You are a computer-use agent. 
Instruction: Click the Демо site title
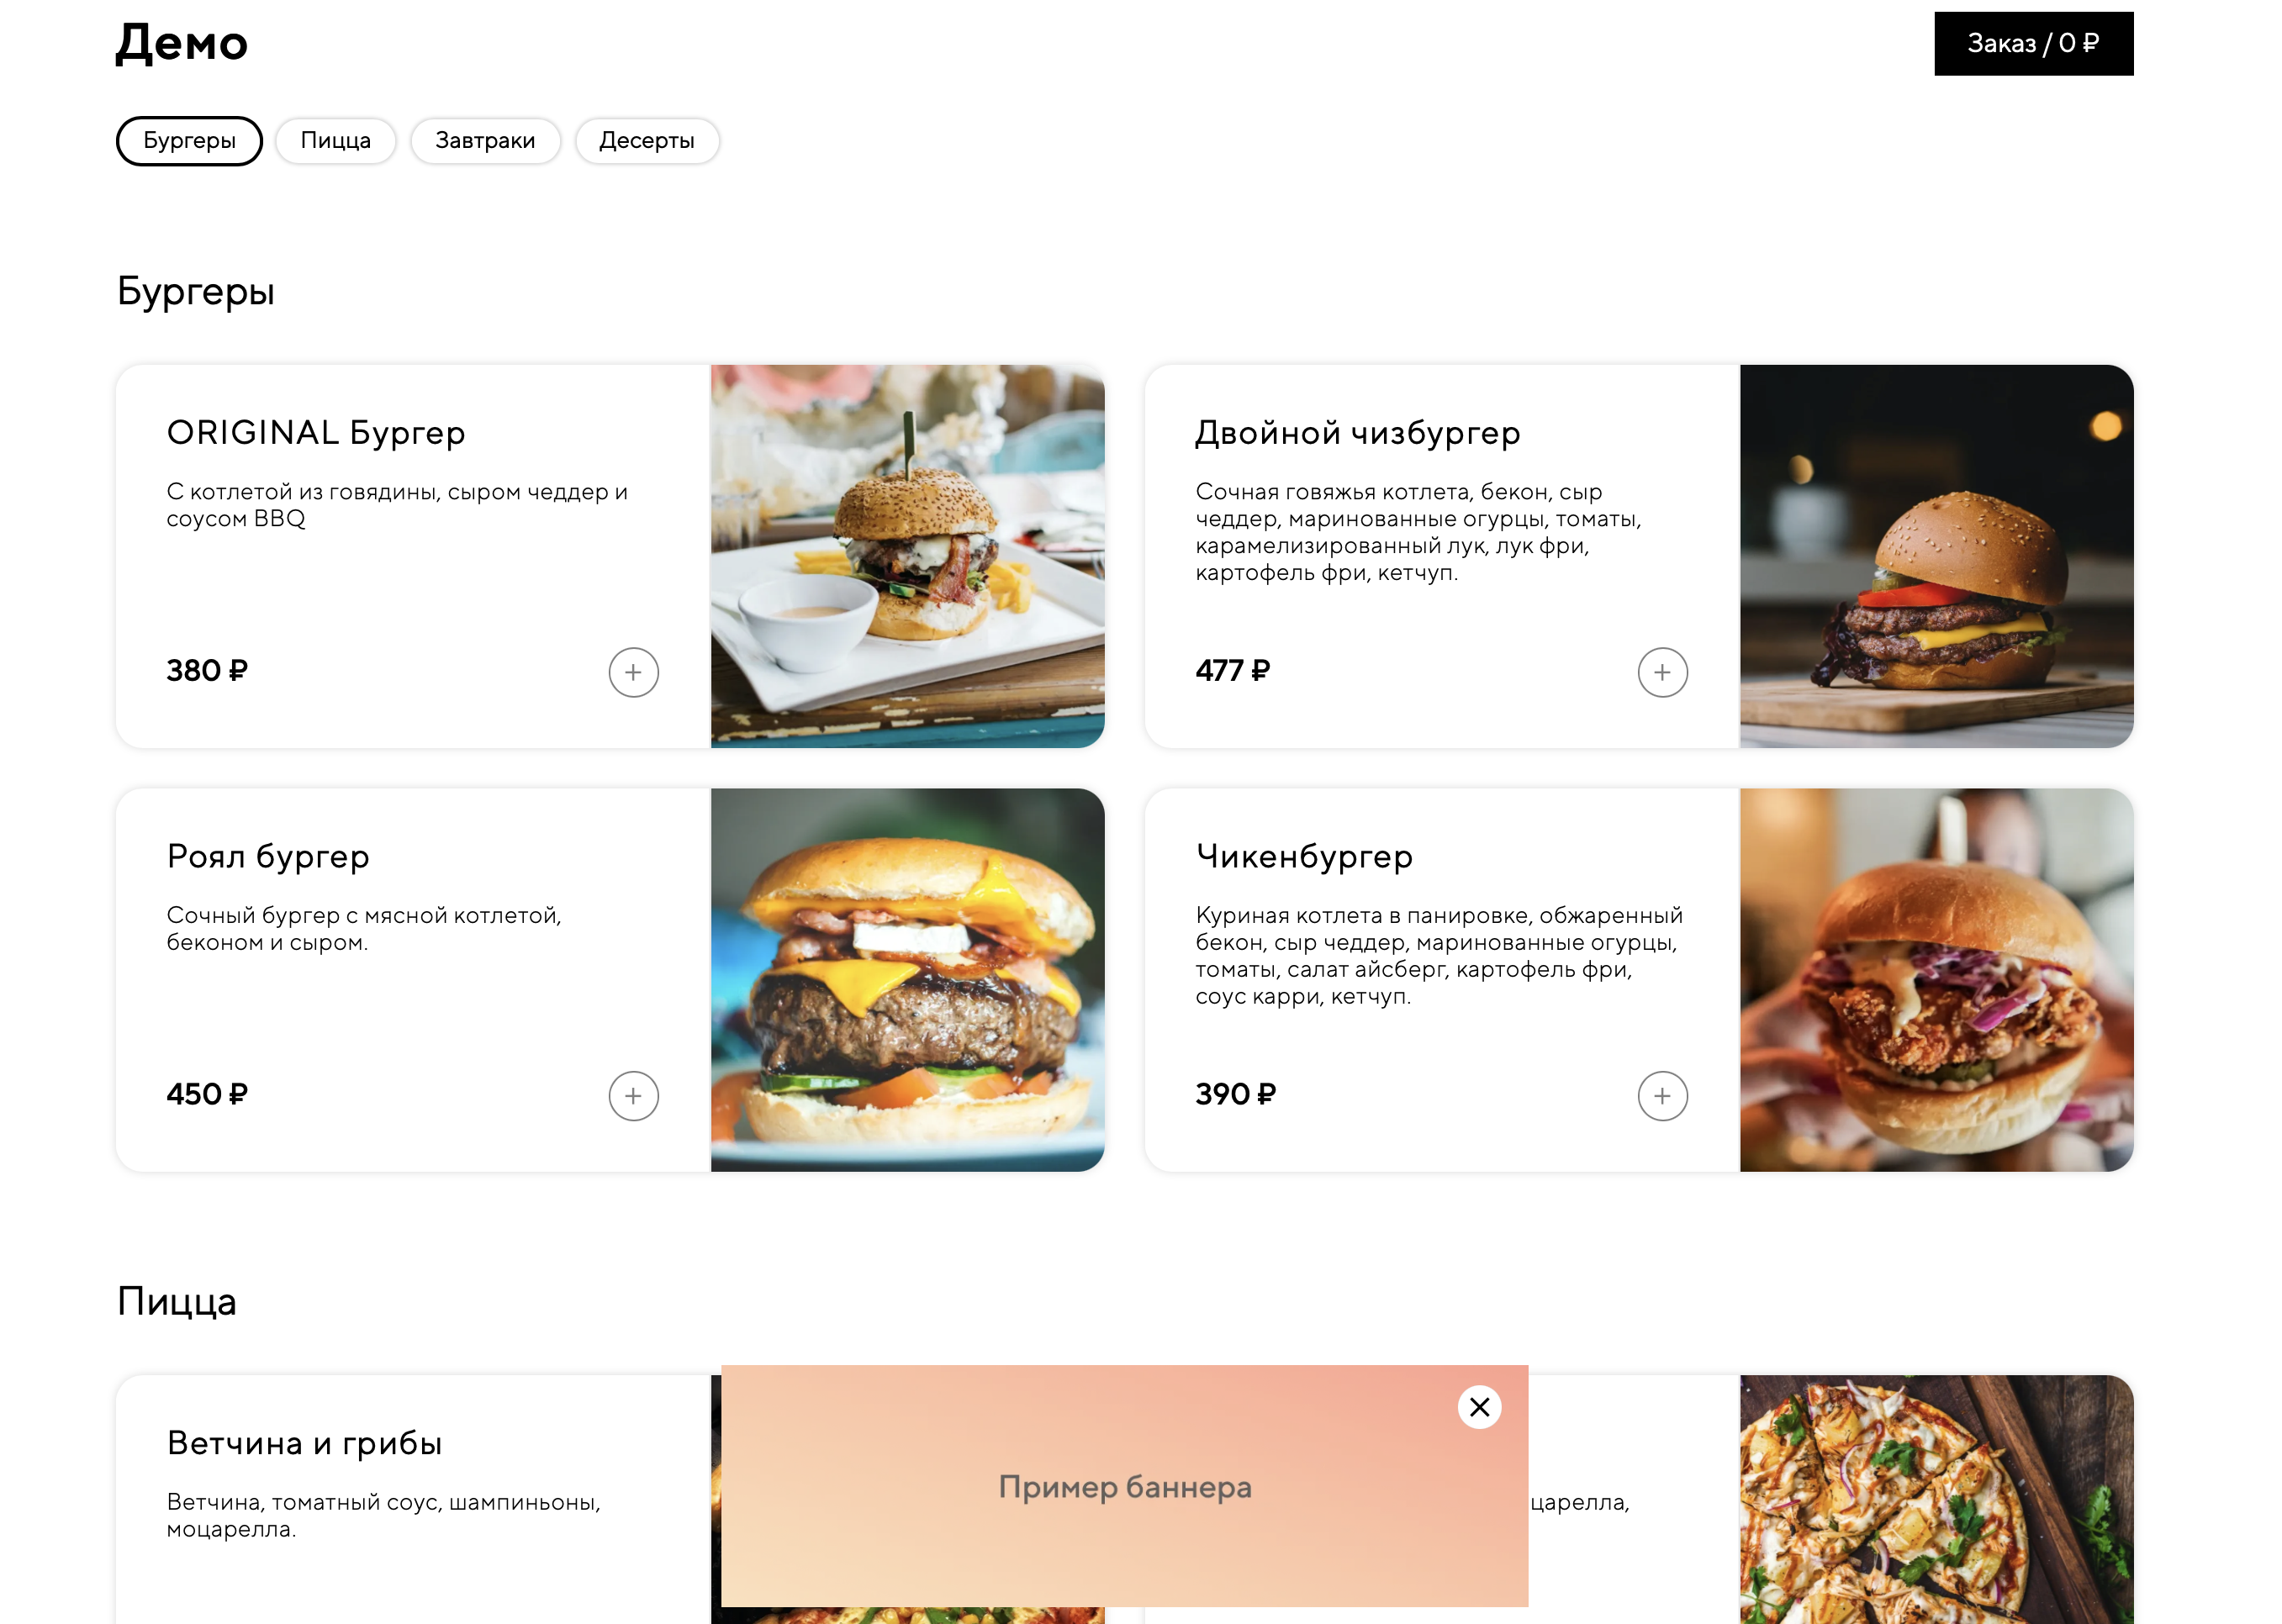(182, 43)
